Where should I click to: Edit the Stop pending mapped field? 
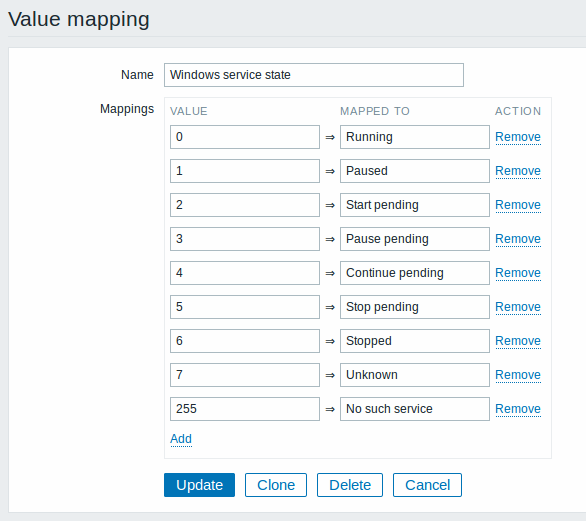pos(415,307)
